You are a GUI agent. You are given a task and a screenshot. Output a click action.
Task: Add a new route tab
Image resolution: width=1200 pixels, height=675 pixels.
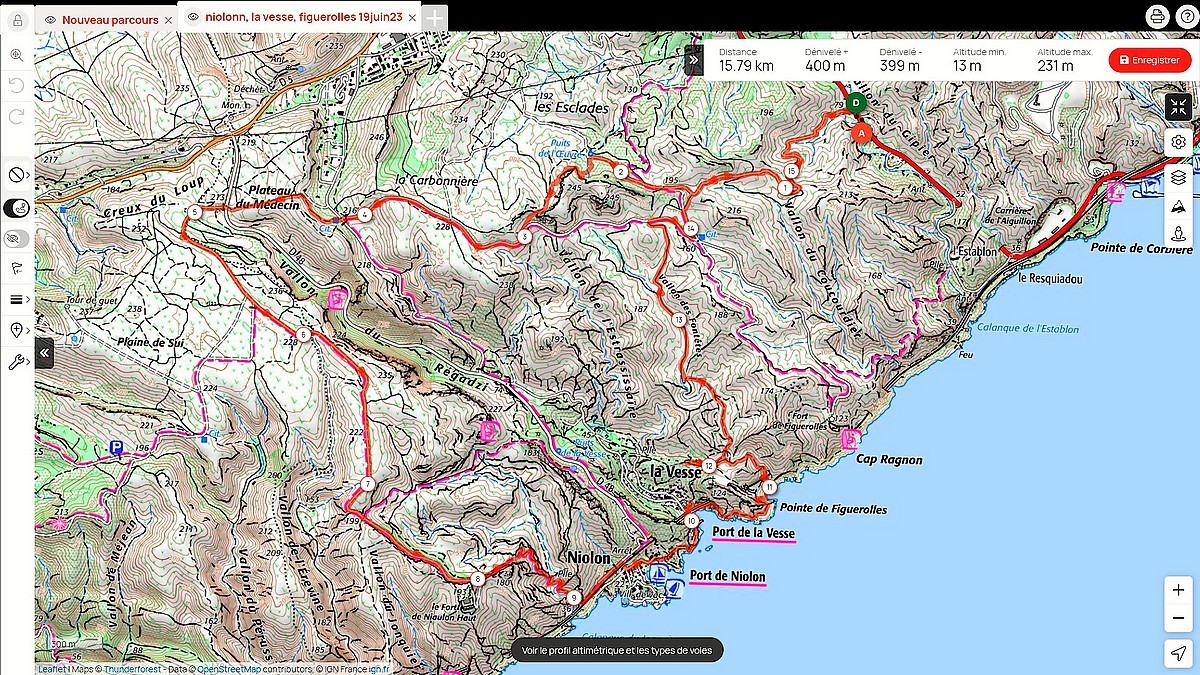(435, 17)
